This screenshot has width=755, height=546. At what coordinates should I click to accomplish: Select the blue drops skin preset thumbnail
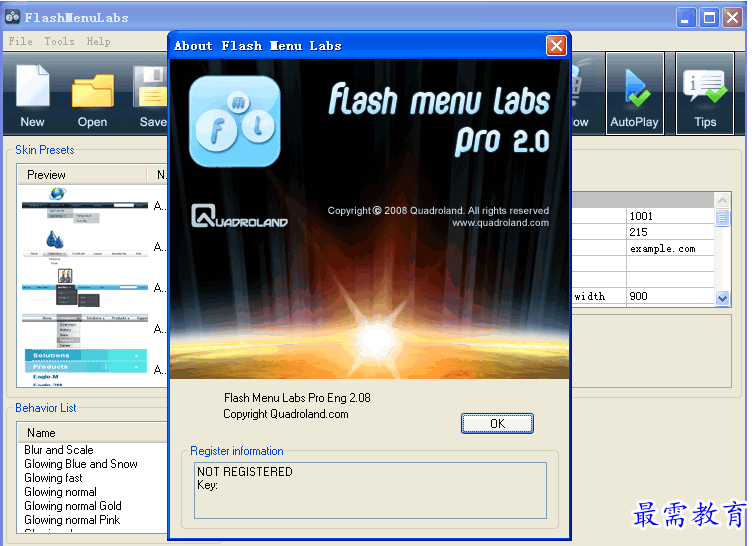85,247
